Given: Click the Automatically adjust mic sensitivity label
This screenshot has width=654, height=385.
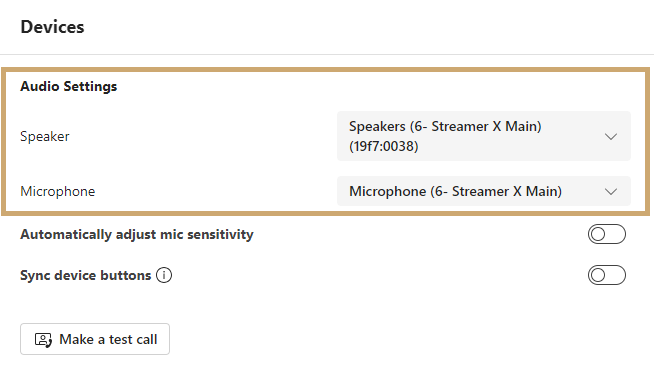Looking at the screenshot, I should tap(137, 234).
